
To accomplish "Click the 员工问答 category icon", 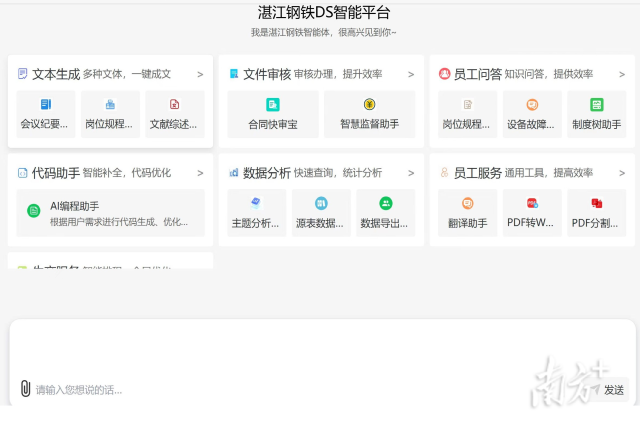I will pyautogui.click(x=444, y=74).
